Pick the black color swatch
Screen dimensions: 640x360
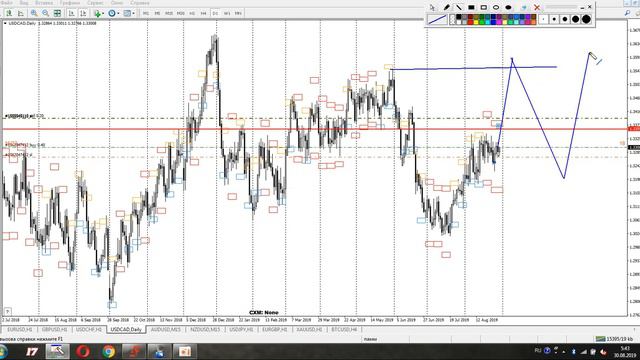tap(459, 17)
